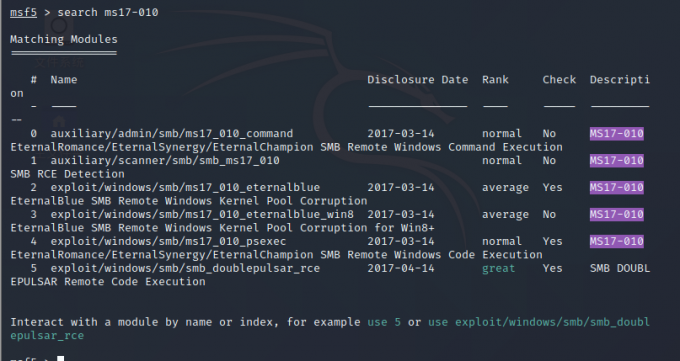The image size is (680, 361).
Task: Click highlighted MS17-010 in row 0
Action: [x=616, y=133]
